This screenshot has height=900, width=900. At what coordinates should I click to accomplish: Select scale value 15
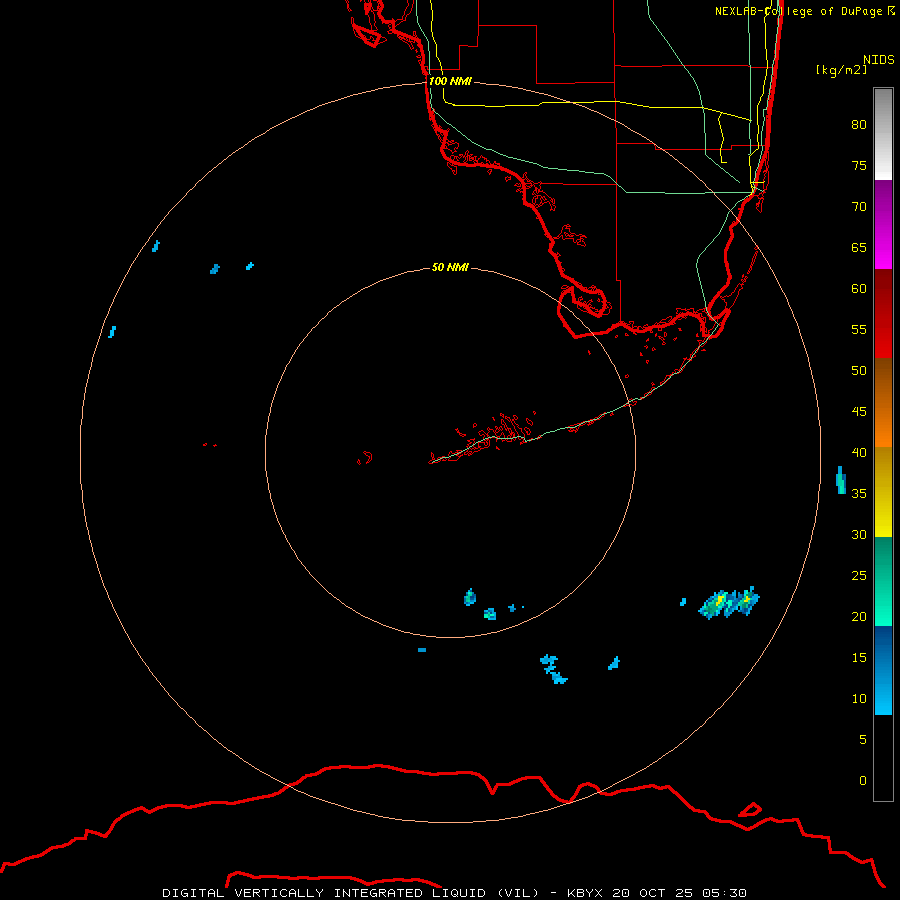(x=859, y=658)
